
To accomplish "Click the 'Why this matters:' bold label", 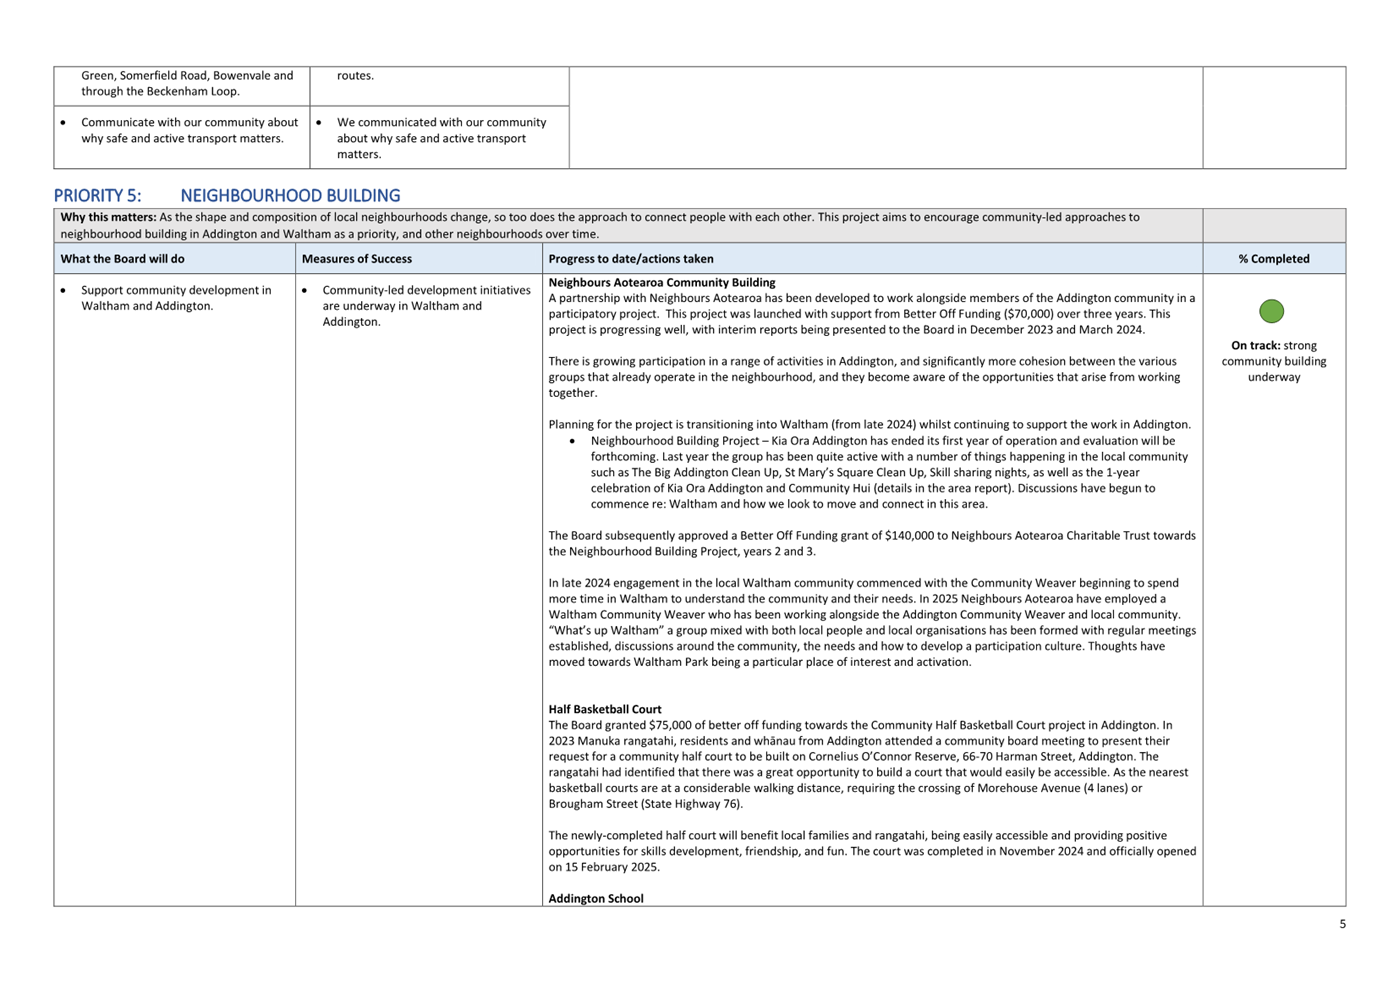I will coord(108,217).
